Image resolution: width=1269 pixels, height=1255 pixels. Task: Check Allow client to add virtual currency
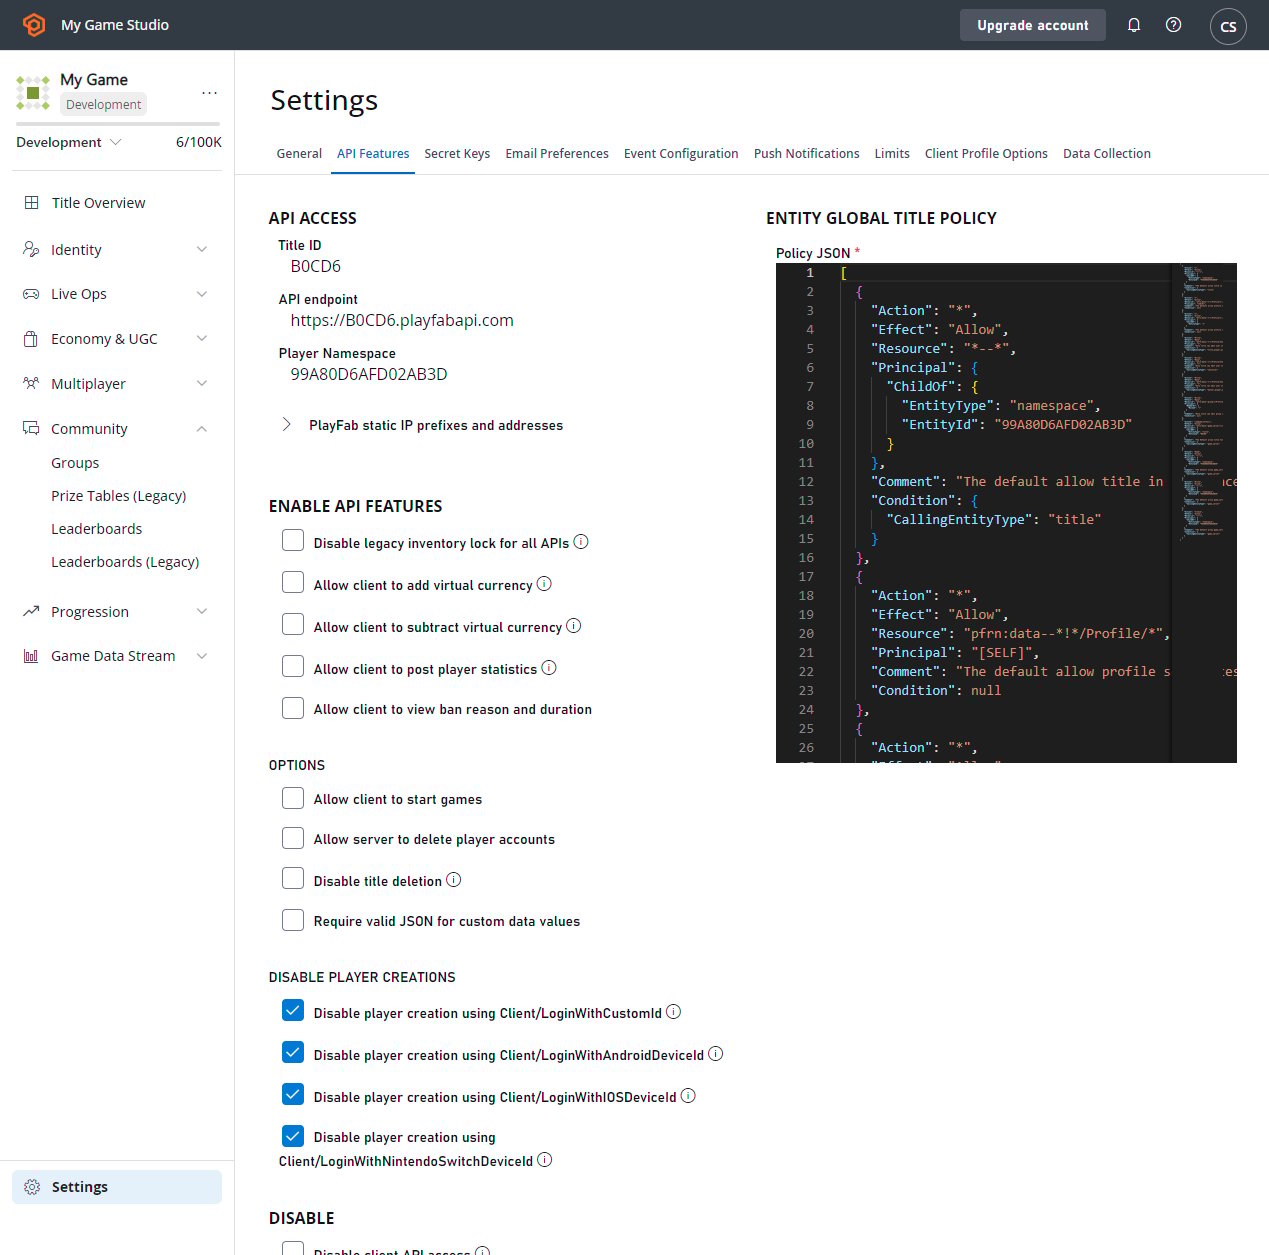click(293, 583)
